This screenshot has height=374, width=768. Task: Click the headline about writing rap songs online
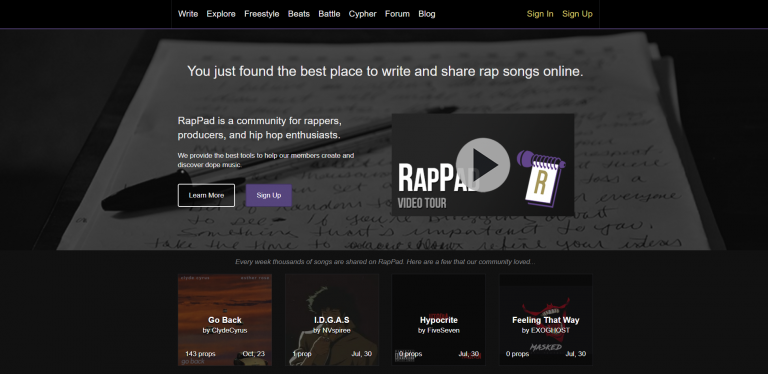point(385,71)
